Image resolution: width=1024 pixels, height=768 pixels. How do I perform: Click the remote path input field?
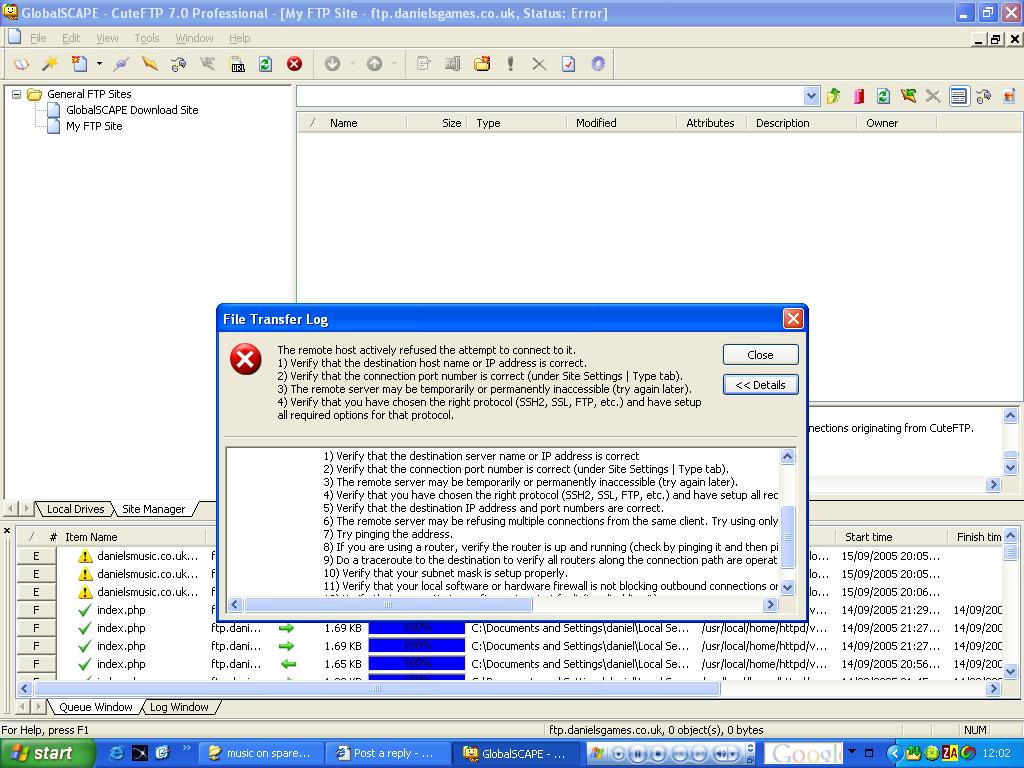[x=550, y=97]
